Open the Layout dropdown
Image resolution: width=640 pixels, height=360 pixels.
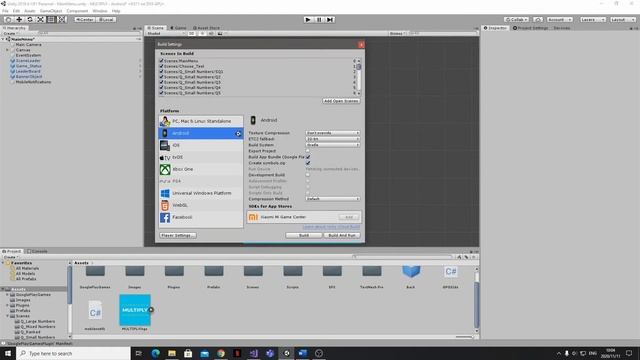click(x=622, y=20)
